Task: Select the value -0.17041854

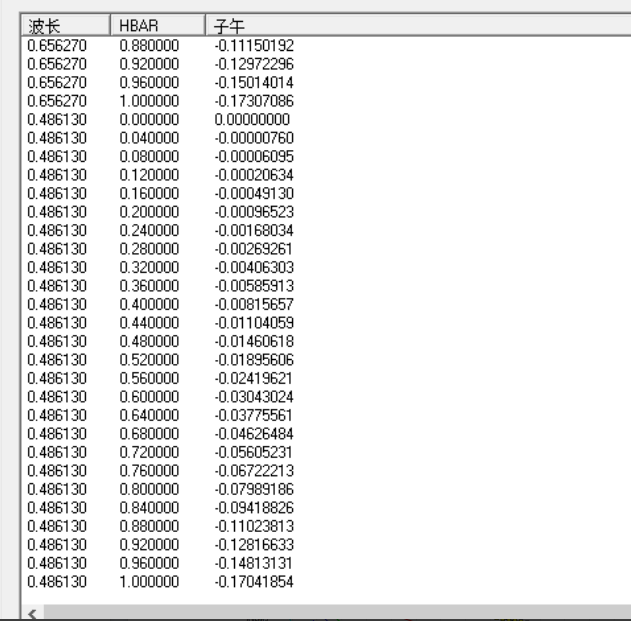Action: [x=254, y=582]
